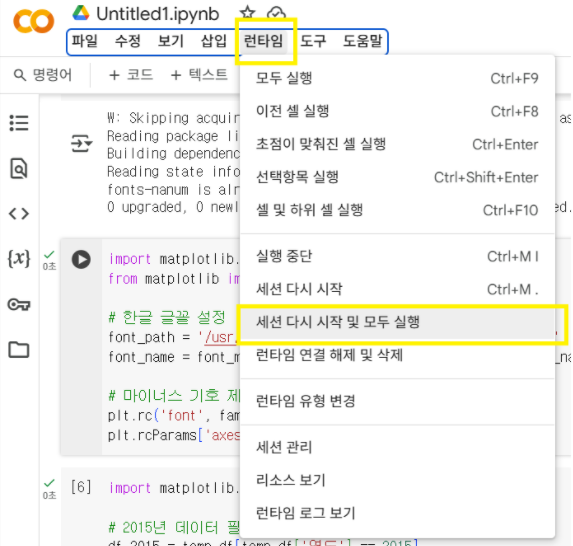Add a text cell with + 텍스트

coord(199,75)
